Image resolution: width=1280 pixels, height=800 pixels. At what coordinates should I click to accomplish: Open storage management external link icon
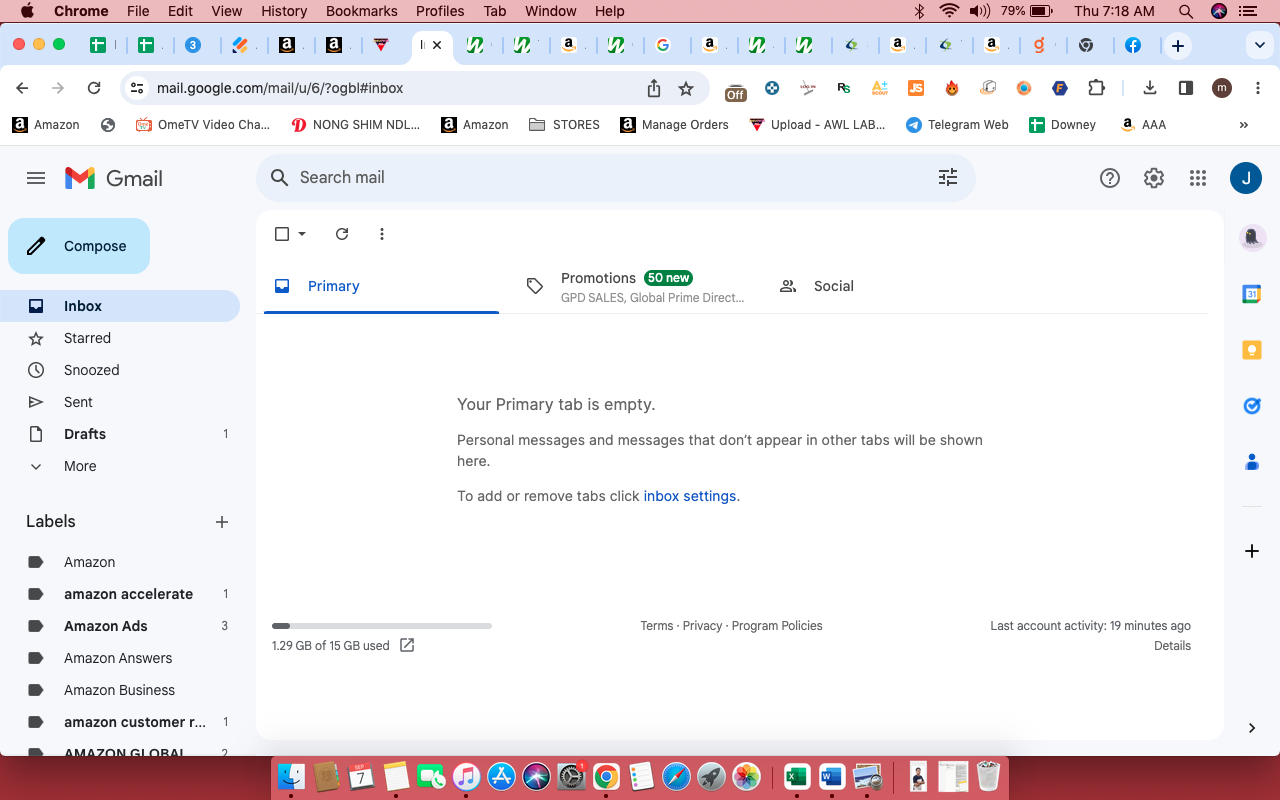(x=407, y=645)
